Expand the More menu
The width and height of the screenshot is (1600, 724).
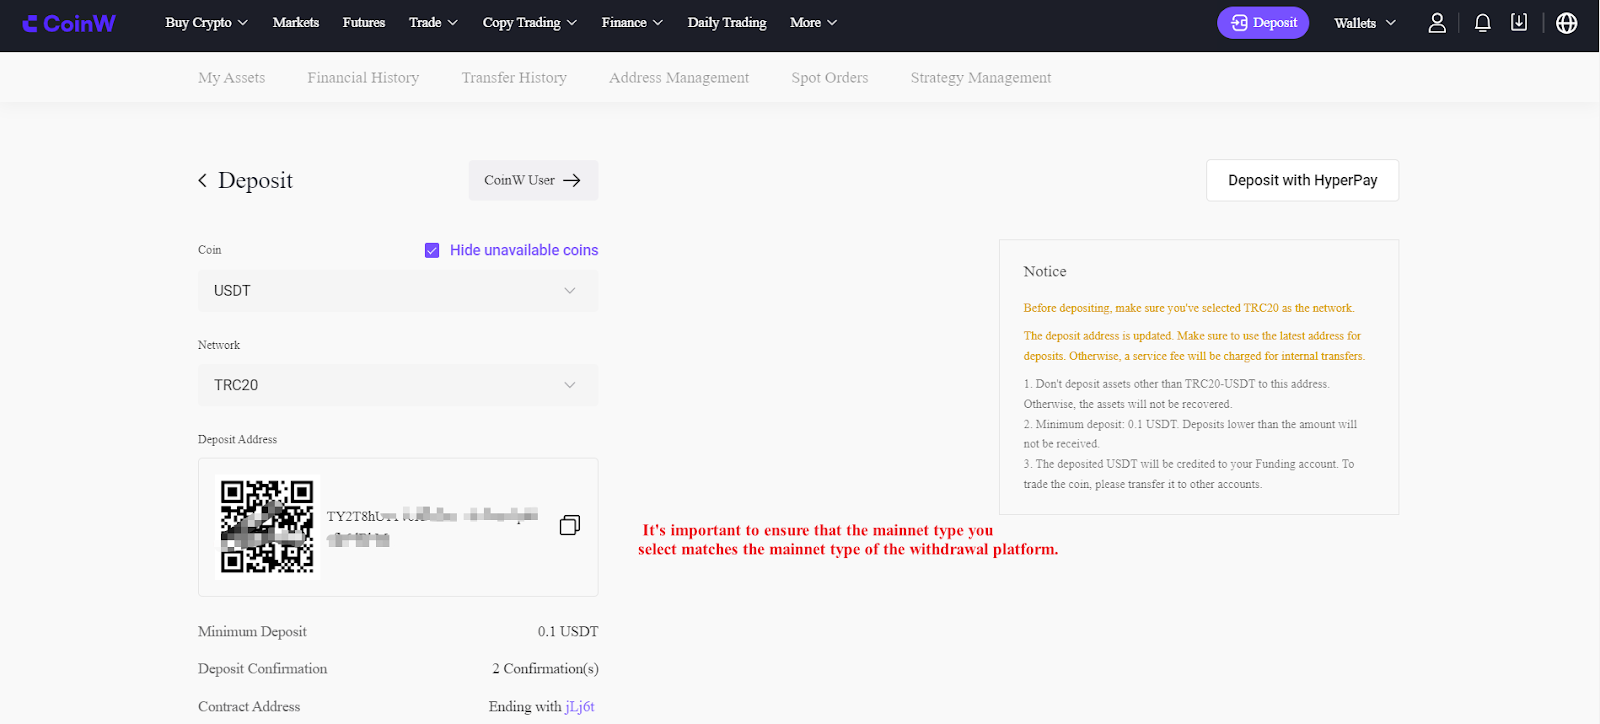pos(813,23)
